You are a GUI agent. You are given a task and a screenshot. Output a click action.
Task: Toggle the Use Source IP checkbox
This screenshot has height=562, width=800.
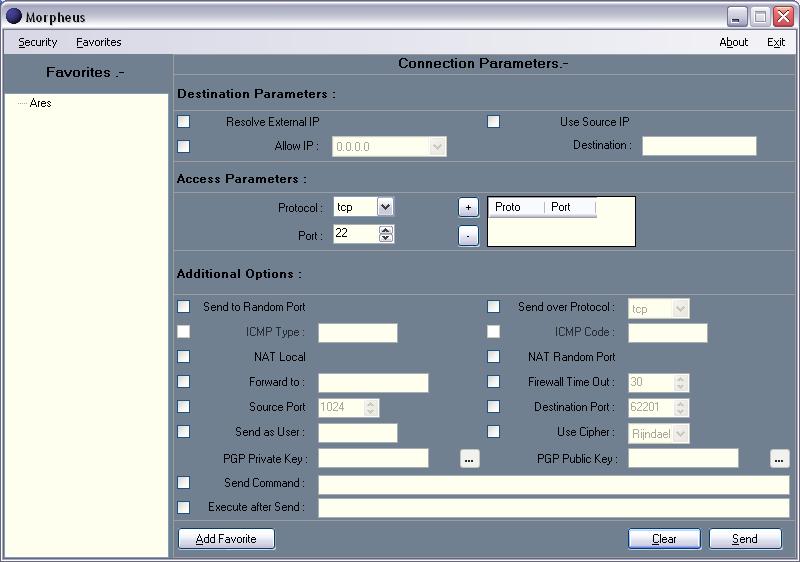pyautogui.click(x=493, y=122)
